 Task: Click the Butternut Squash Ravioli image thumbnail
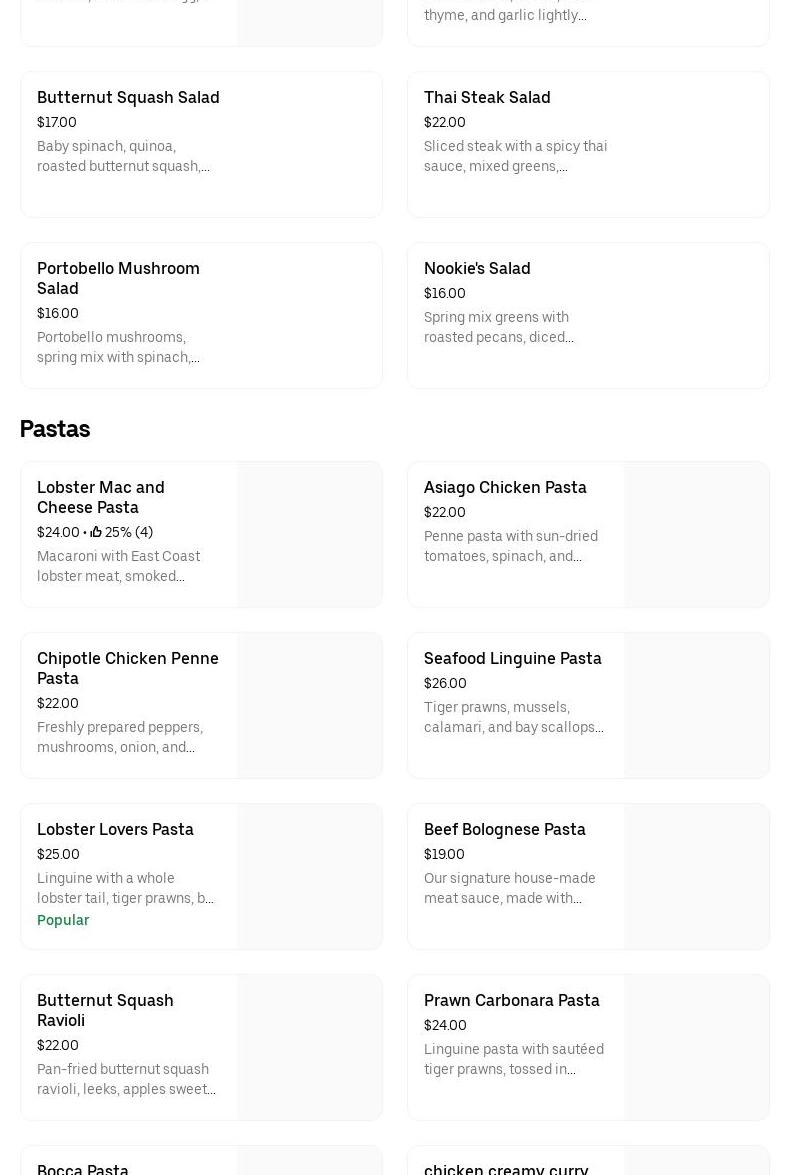pyautogui.click(x=309, y=1047)
